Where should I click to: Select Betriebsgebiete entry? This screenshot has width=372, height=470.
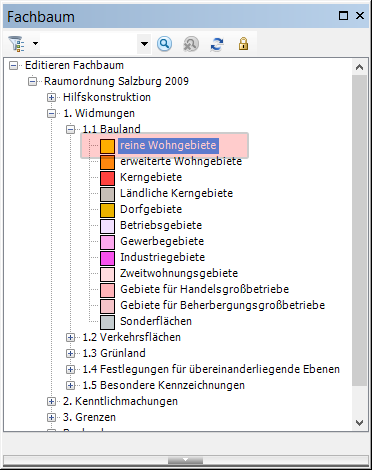pos(161,225)
